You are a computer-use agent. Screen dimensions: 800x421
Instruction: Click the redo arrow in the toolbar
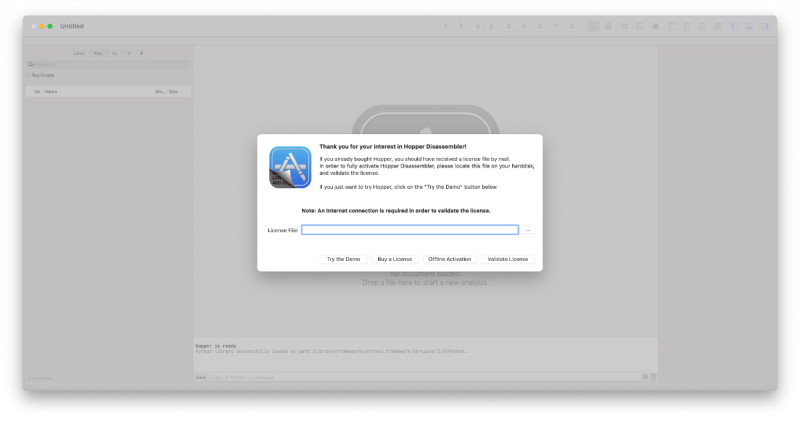492,26
